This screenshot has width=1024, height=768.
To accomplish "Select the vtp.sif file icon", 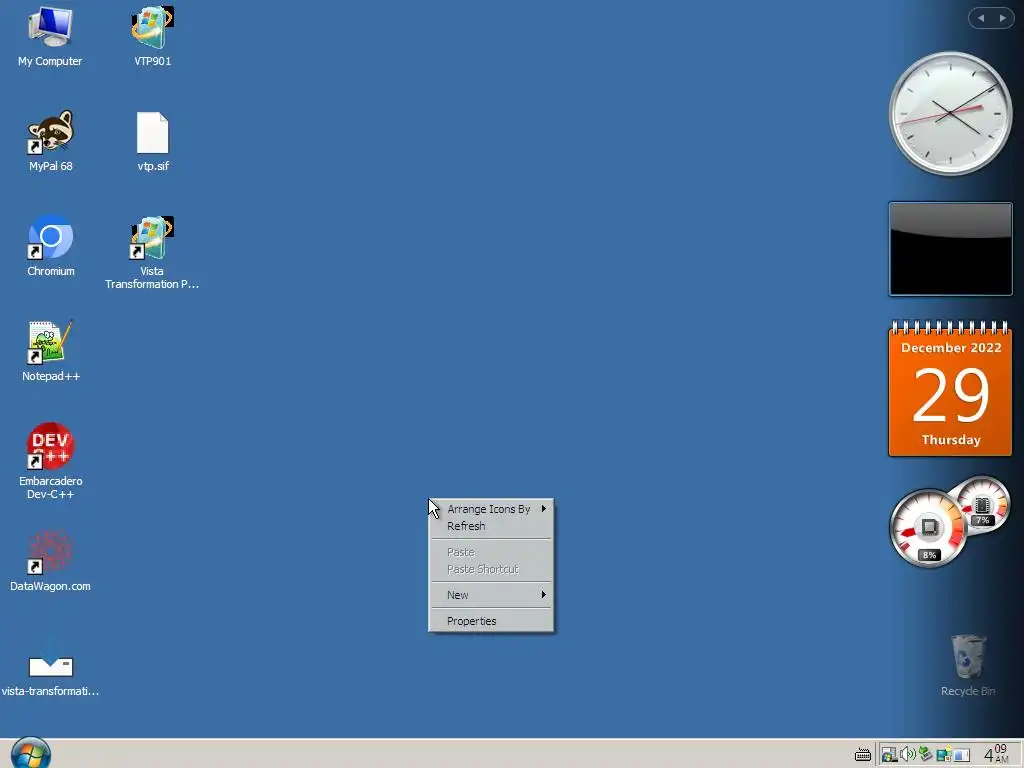I will tap(152, 141).
